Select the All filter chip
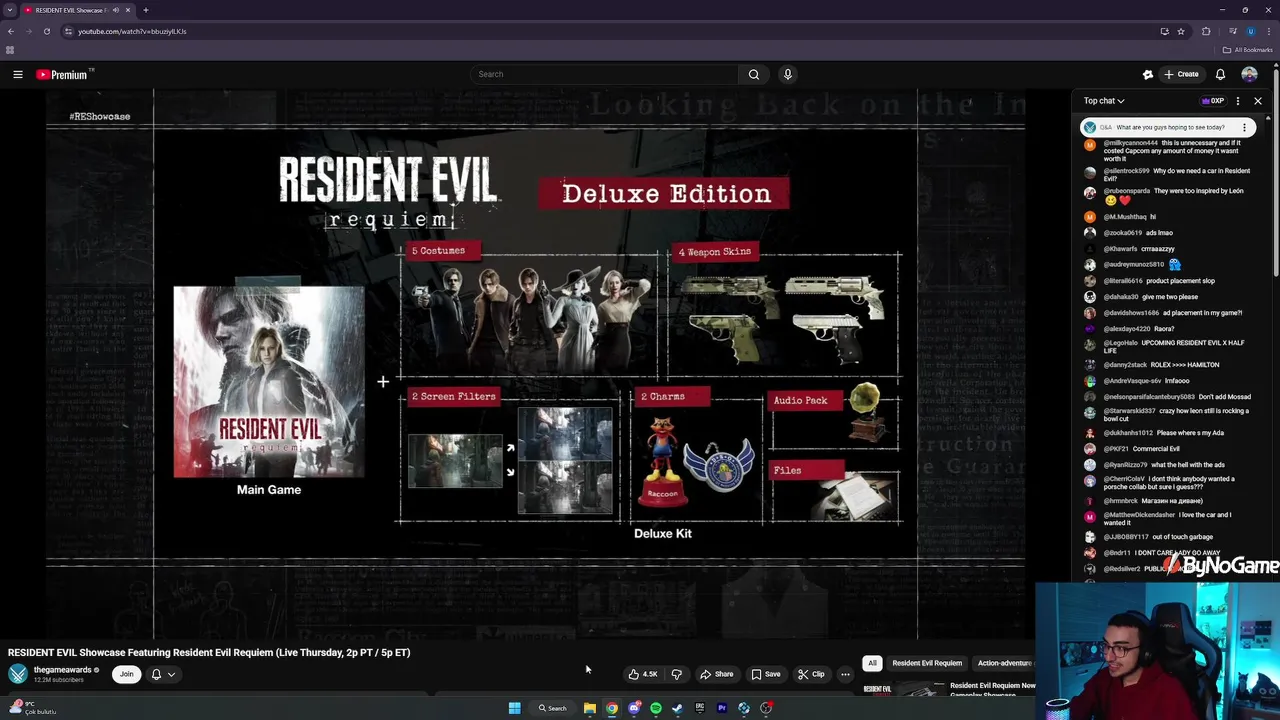Screen dimensions: 1280x720 tap(872, 663)
